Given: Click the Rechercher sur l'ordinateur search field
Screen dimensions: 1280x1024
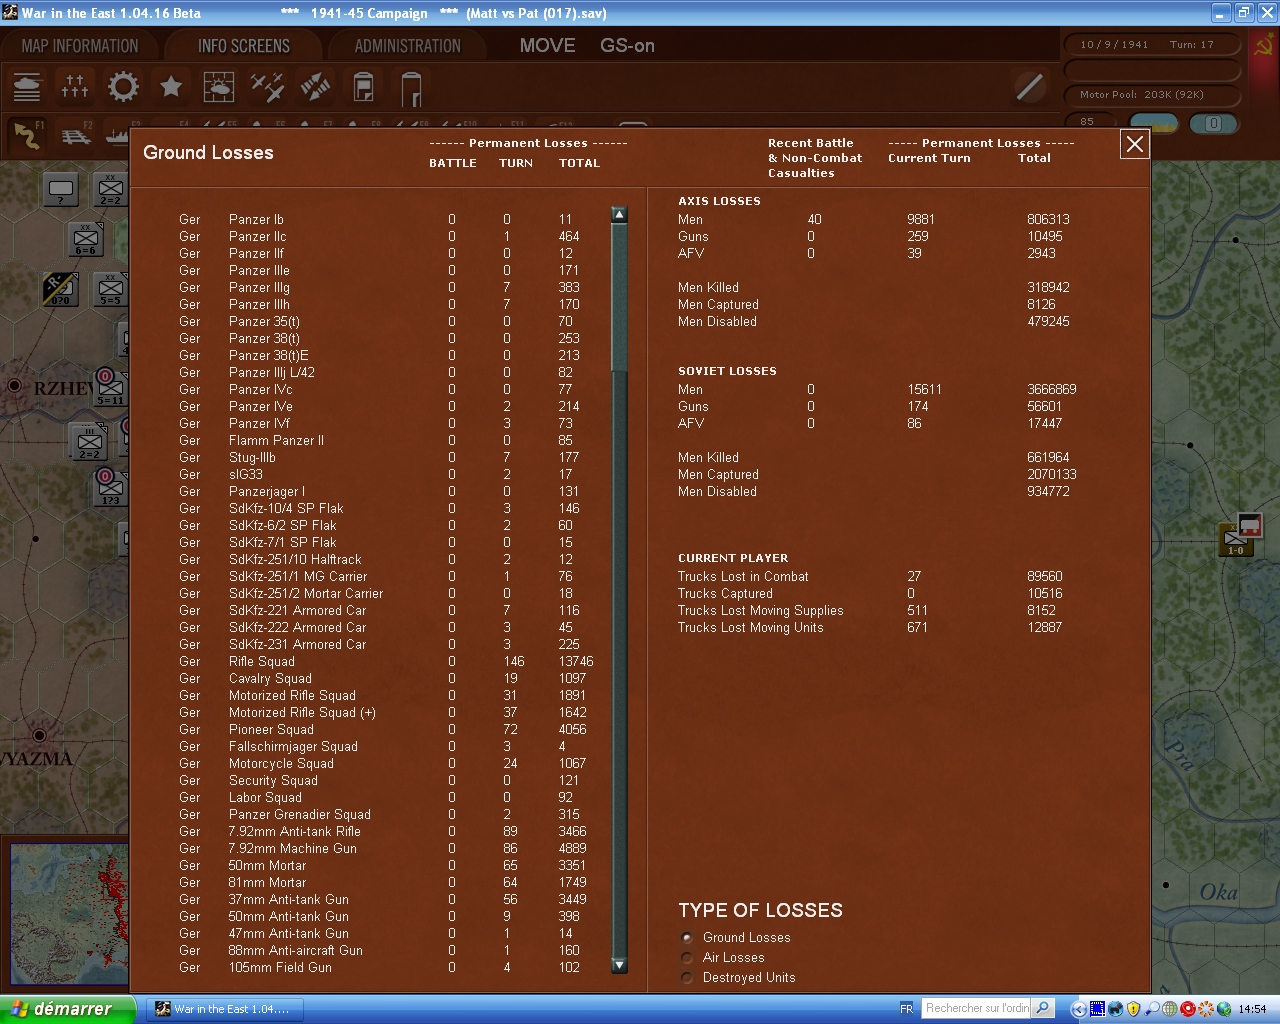Looking at the screenshot, I should click(976, 1008).
